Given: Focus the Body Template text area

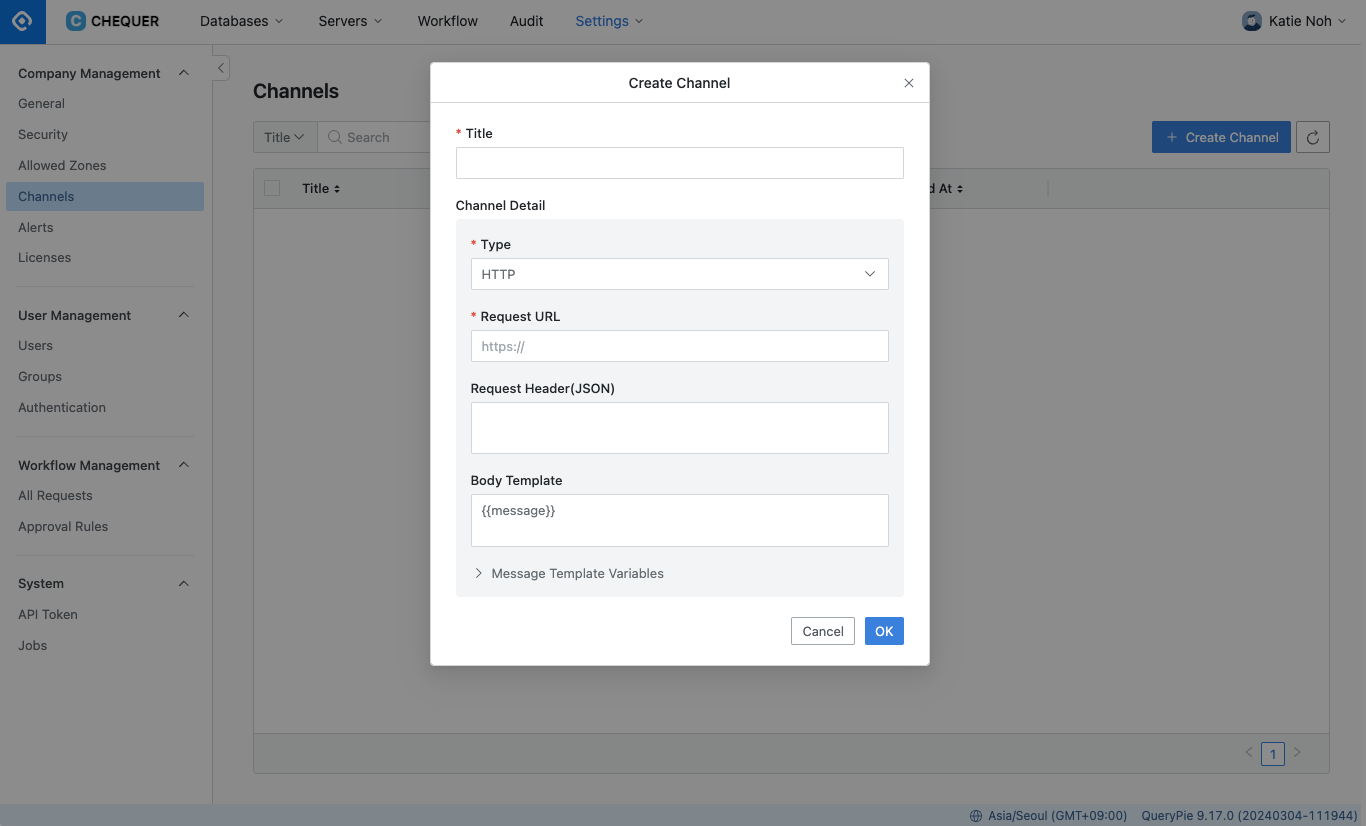Looking at the screenshot, I should [679, 520].
